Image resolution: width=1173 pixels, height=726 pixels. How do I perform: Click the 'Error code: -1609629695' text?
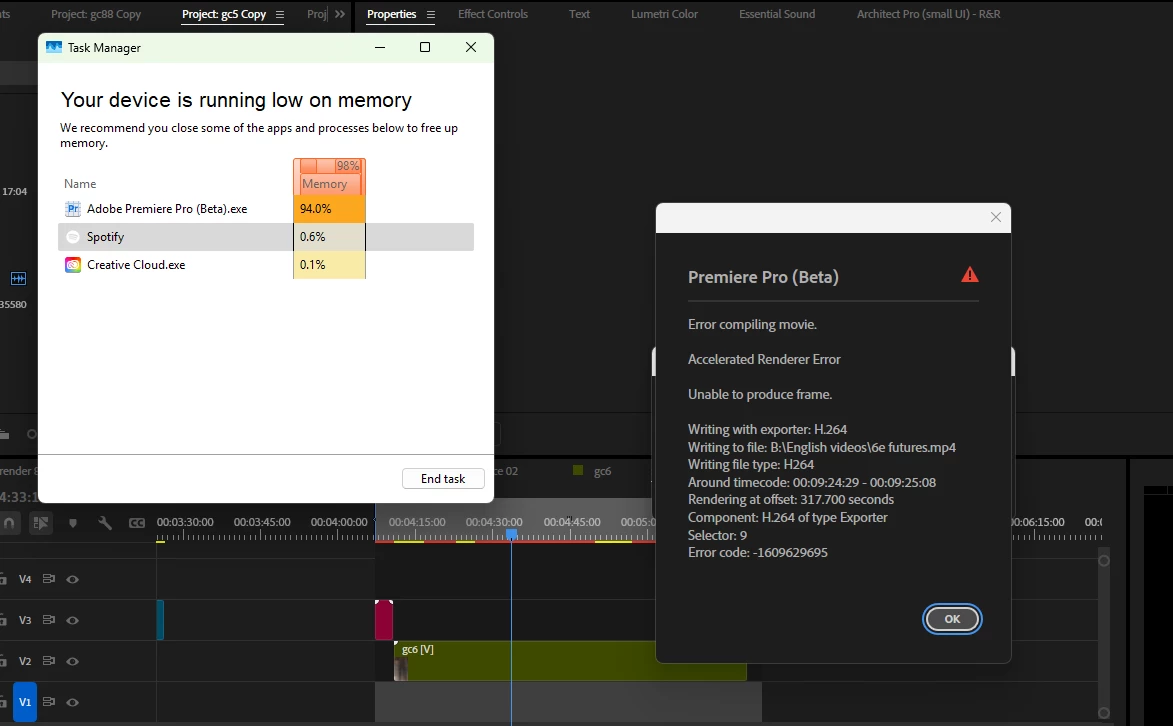click(758, 552)
